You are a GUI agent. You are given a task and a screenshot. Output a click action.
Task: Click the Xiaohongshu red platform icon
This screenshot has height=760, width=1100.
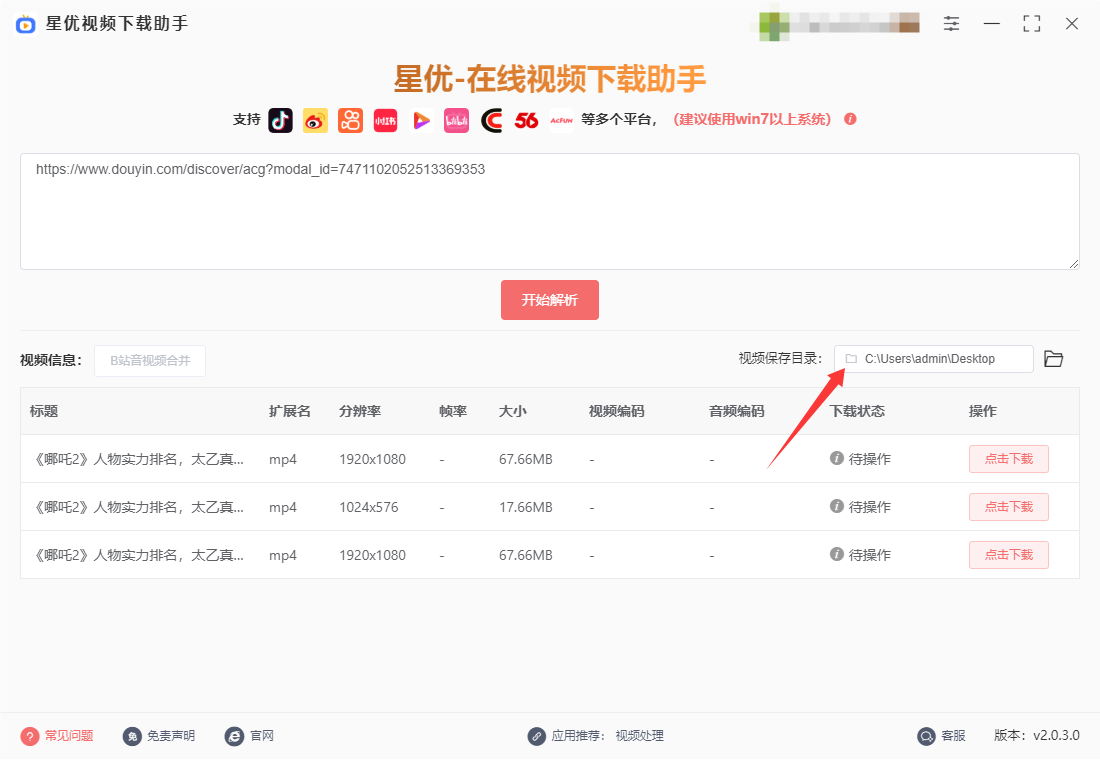[x=385, y=121]
